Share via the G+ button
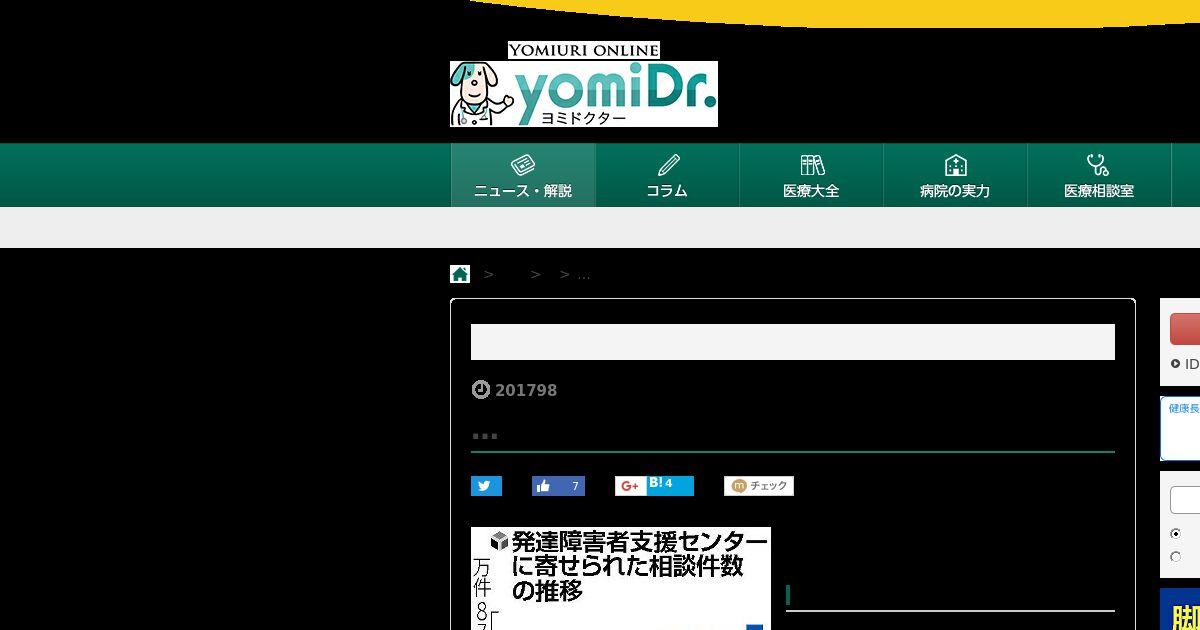Viewport: 1200px width, 630px height. point(630,486)
